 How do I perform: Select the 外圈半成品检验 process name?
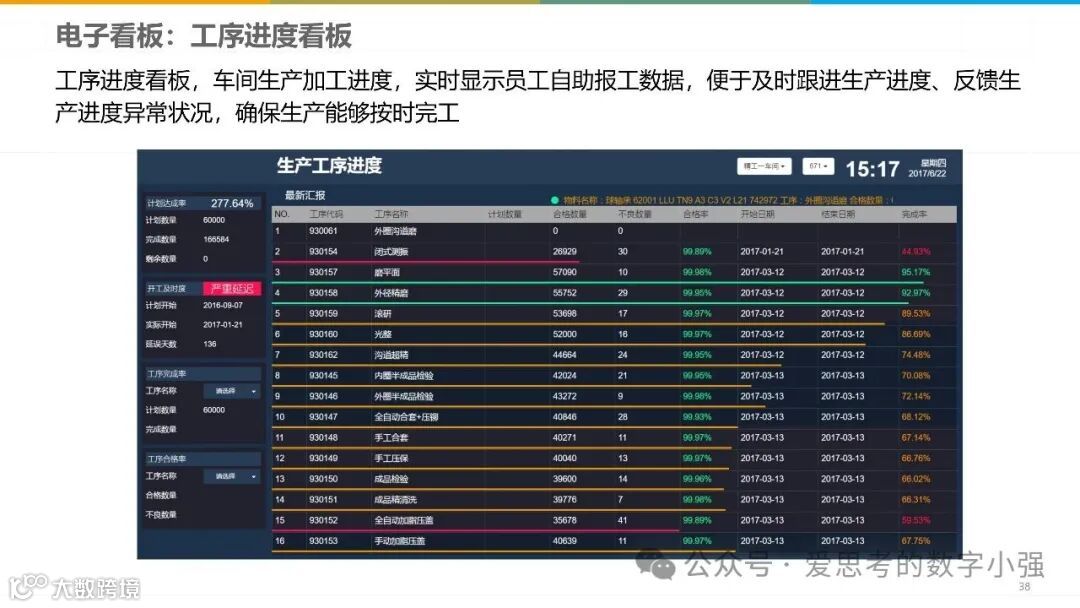click(404, 397)
